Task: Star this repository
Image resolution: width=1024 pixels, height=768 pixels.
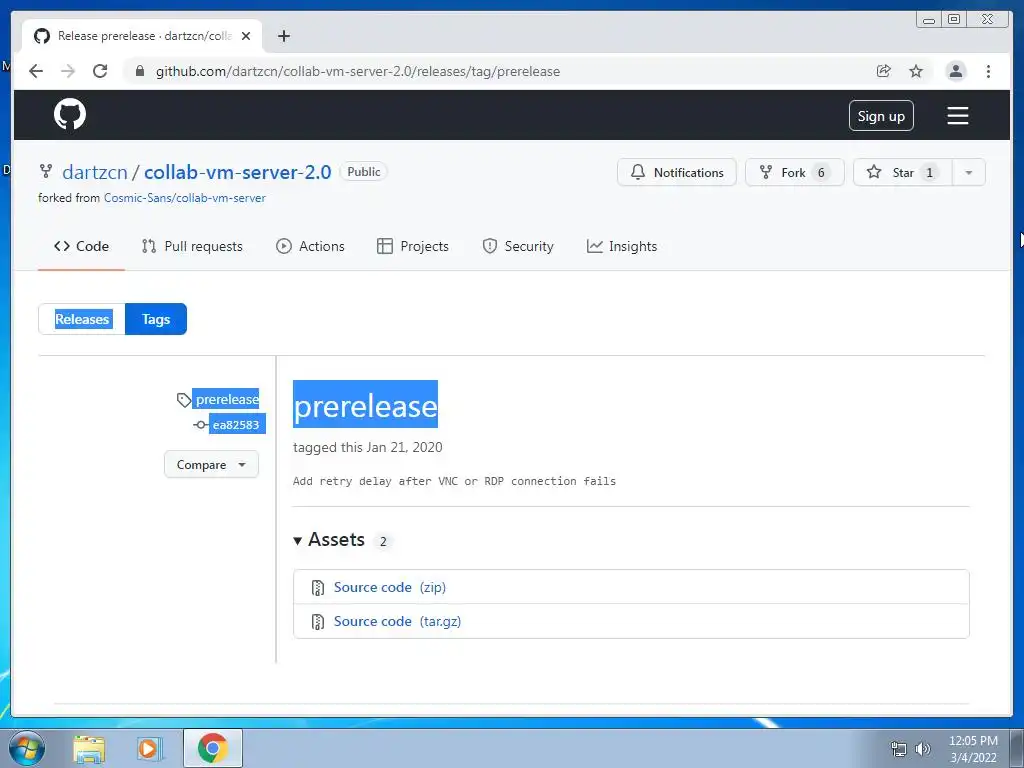Action: click(x=903, y=172)
